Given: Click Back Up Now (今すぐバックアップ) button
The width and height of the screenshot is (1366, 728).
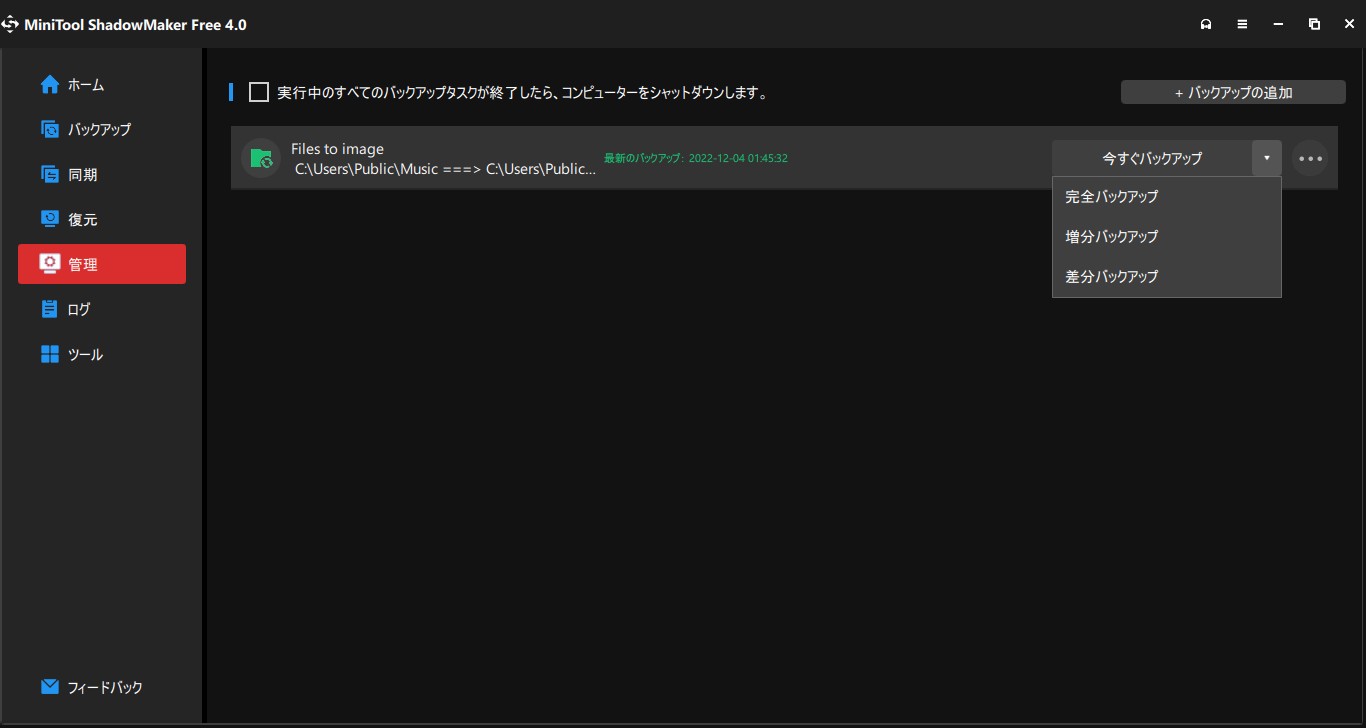Looking at the screenshot, I should pos(1151,158).
